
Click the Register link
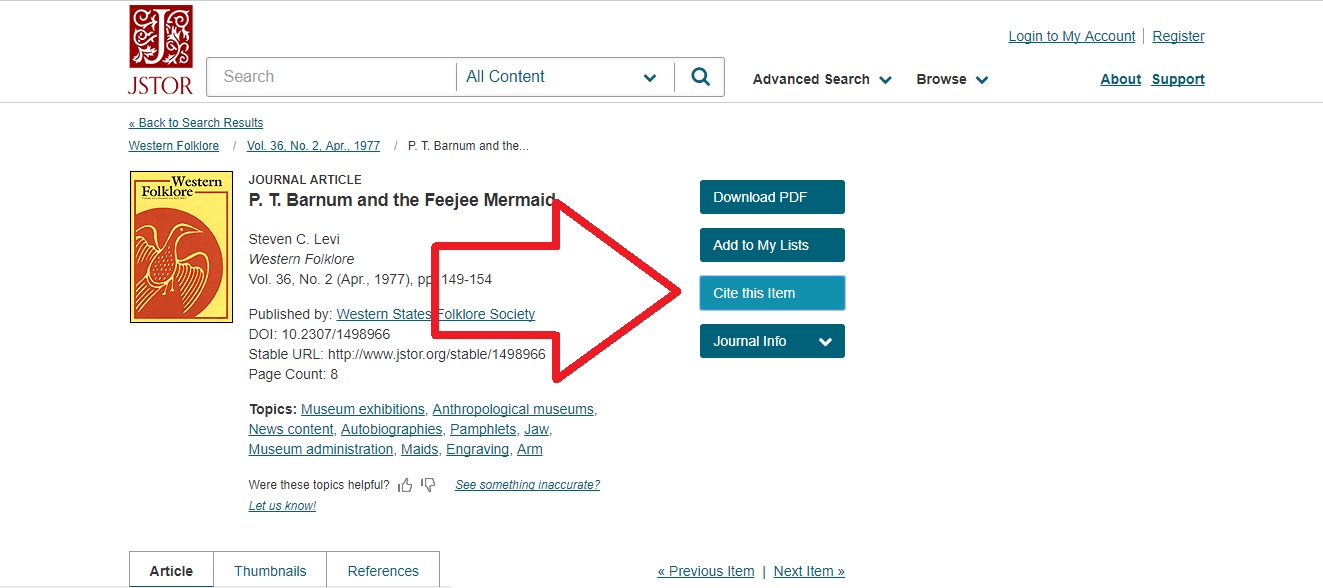click(x=1178, y=36)
